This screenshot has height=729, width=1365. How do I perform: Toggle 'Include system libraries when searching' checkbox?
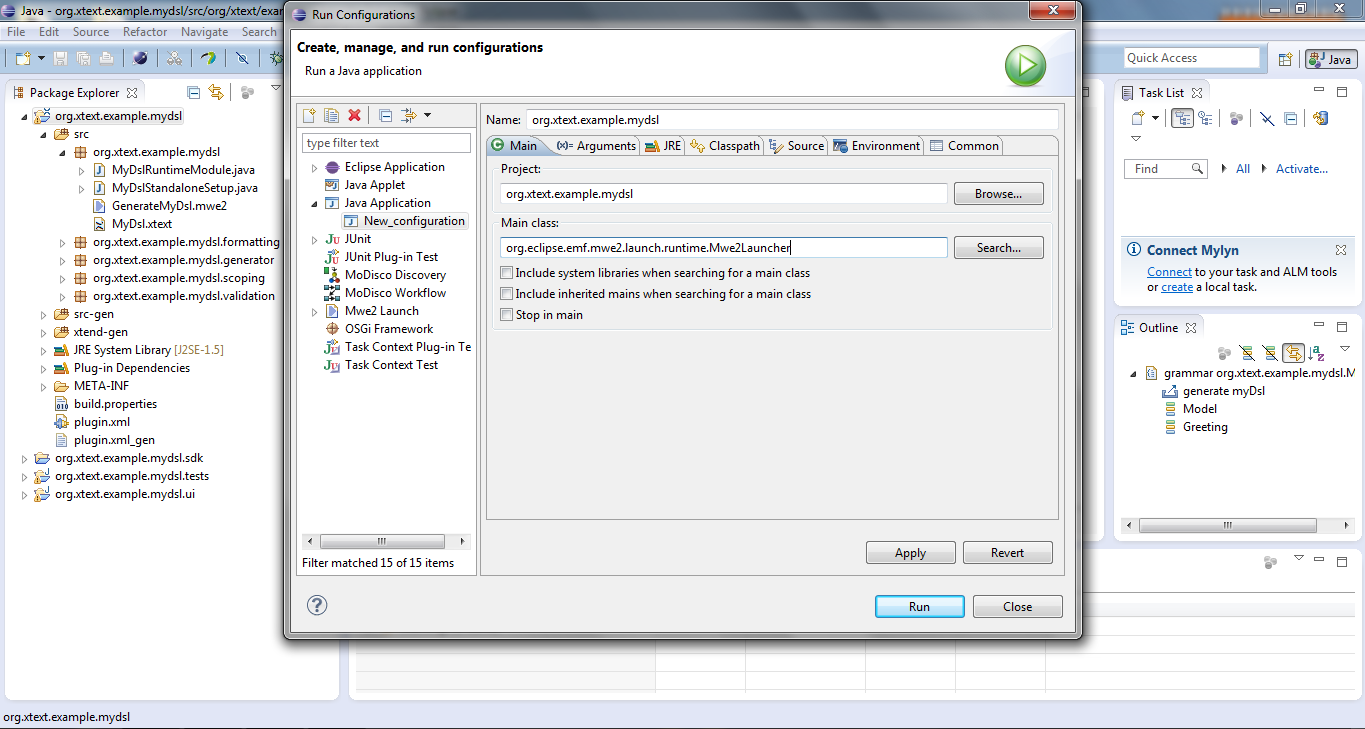[507, 273]
